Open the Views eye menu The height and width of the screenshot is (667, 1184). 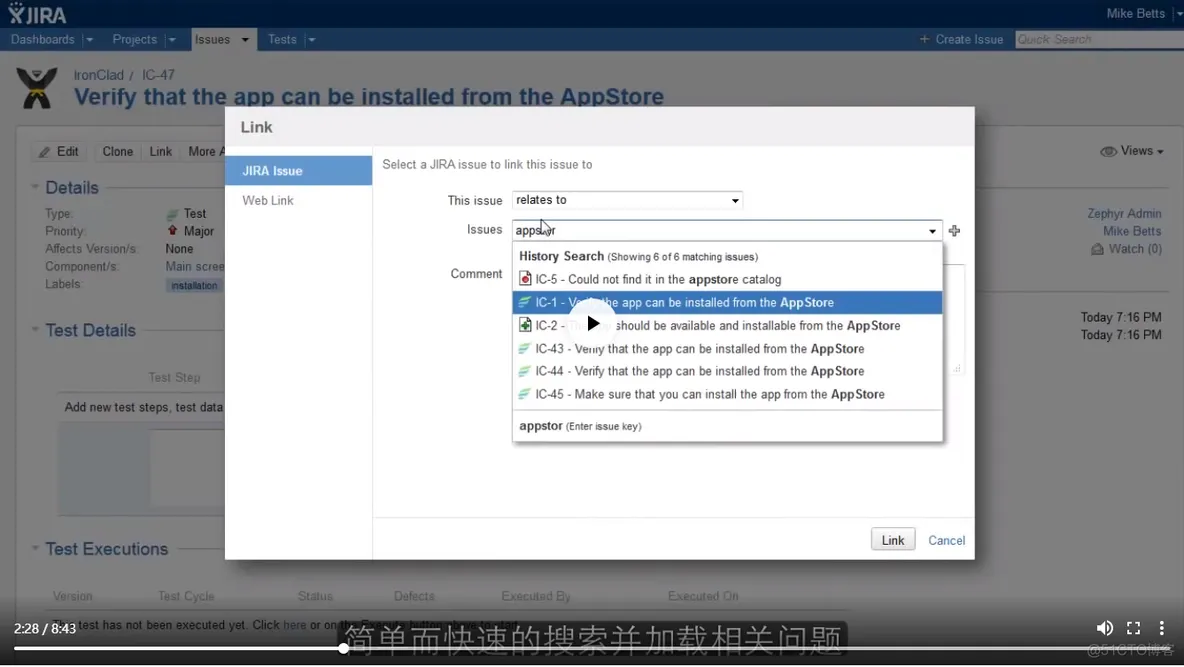pos(1131,151)
